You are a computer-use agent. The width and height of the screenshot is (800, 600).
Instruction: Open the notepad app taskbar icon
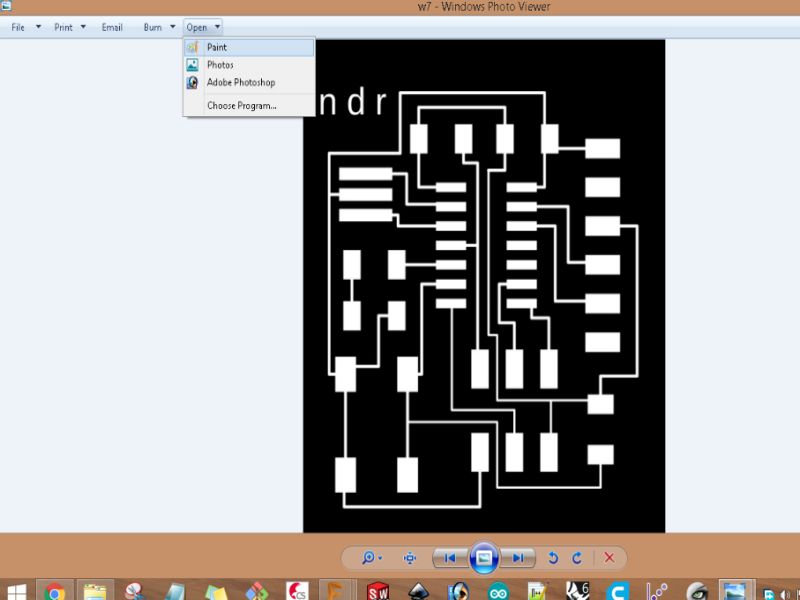tap(537, 592)
